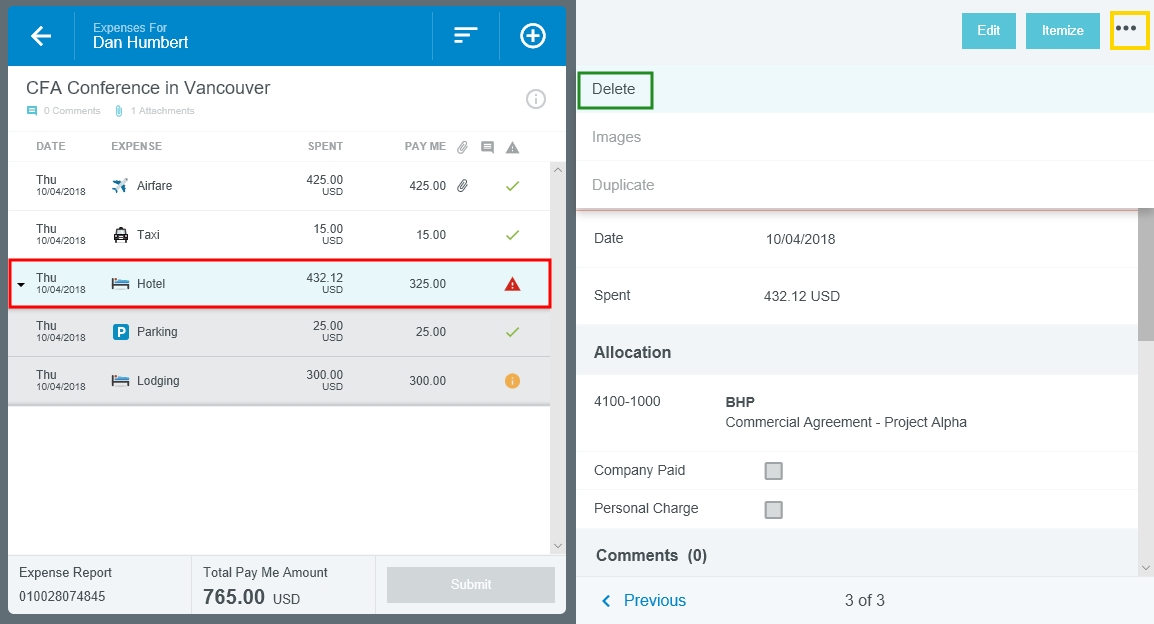Click the Edit button
This screenshot has width=1154, height=624.
point(988,31)
